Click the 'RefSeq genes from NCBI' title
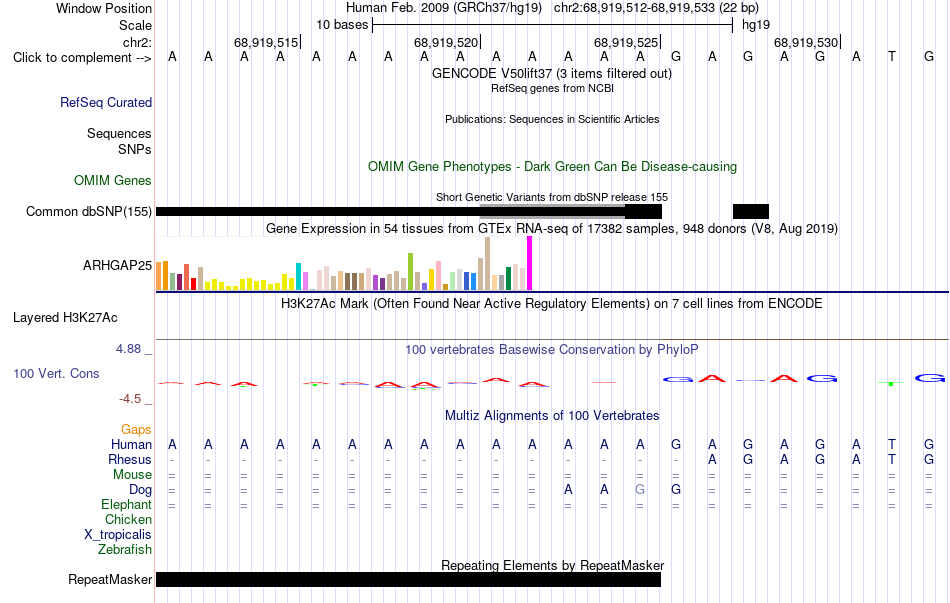950x603 pixels. tap(552, 88)
